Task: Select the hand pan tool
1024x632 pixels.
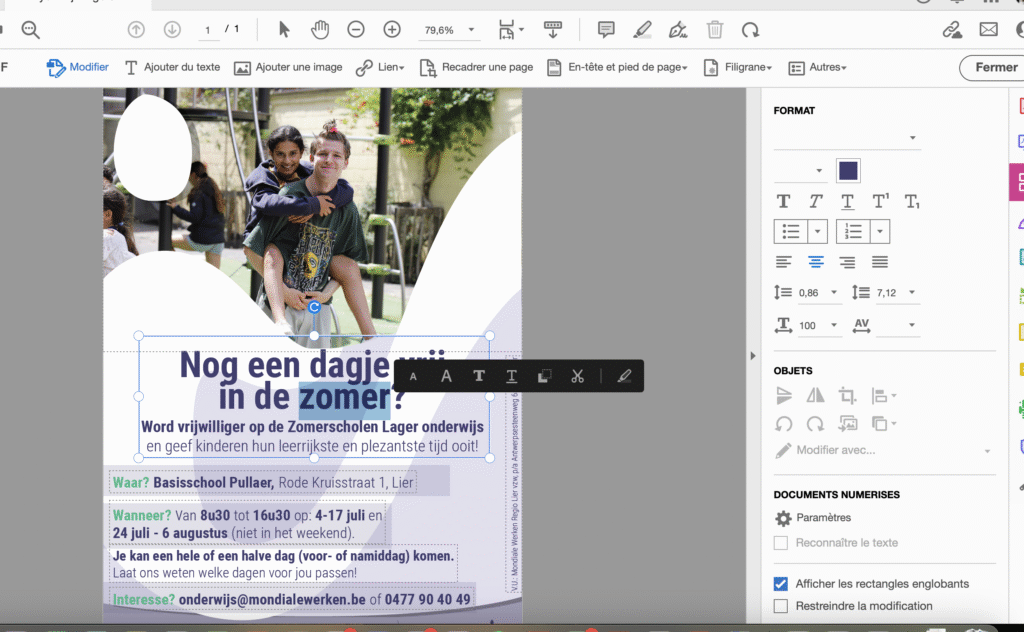Action: pos(320,30)
